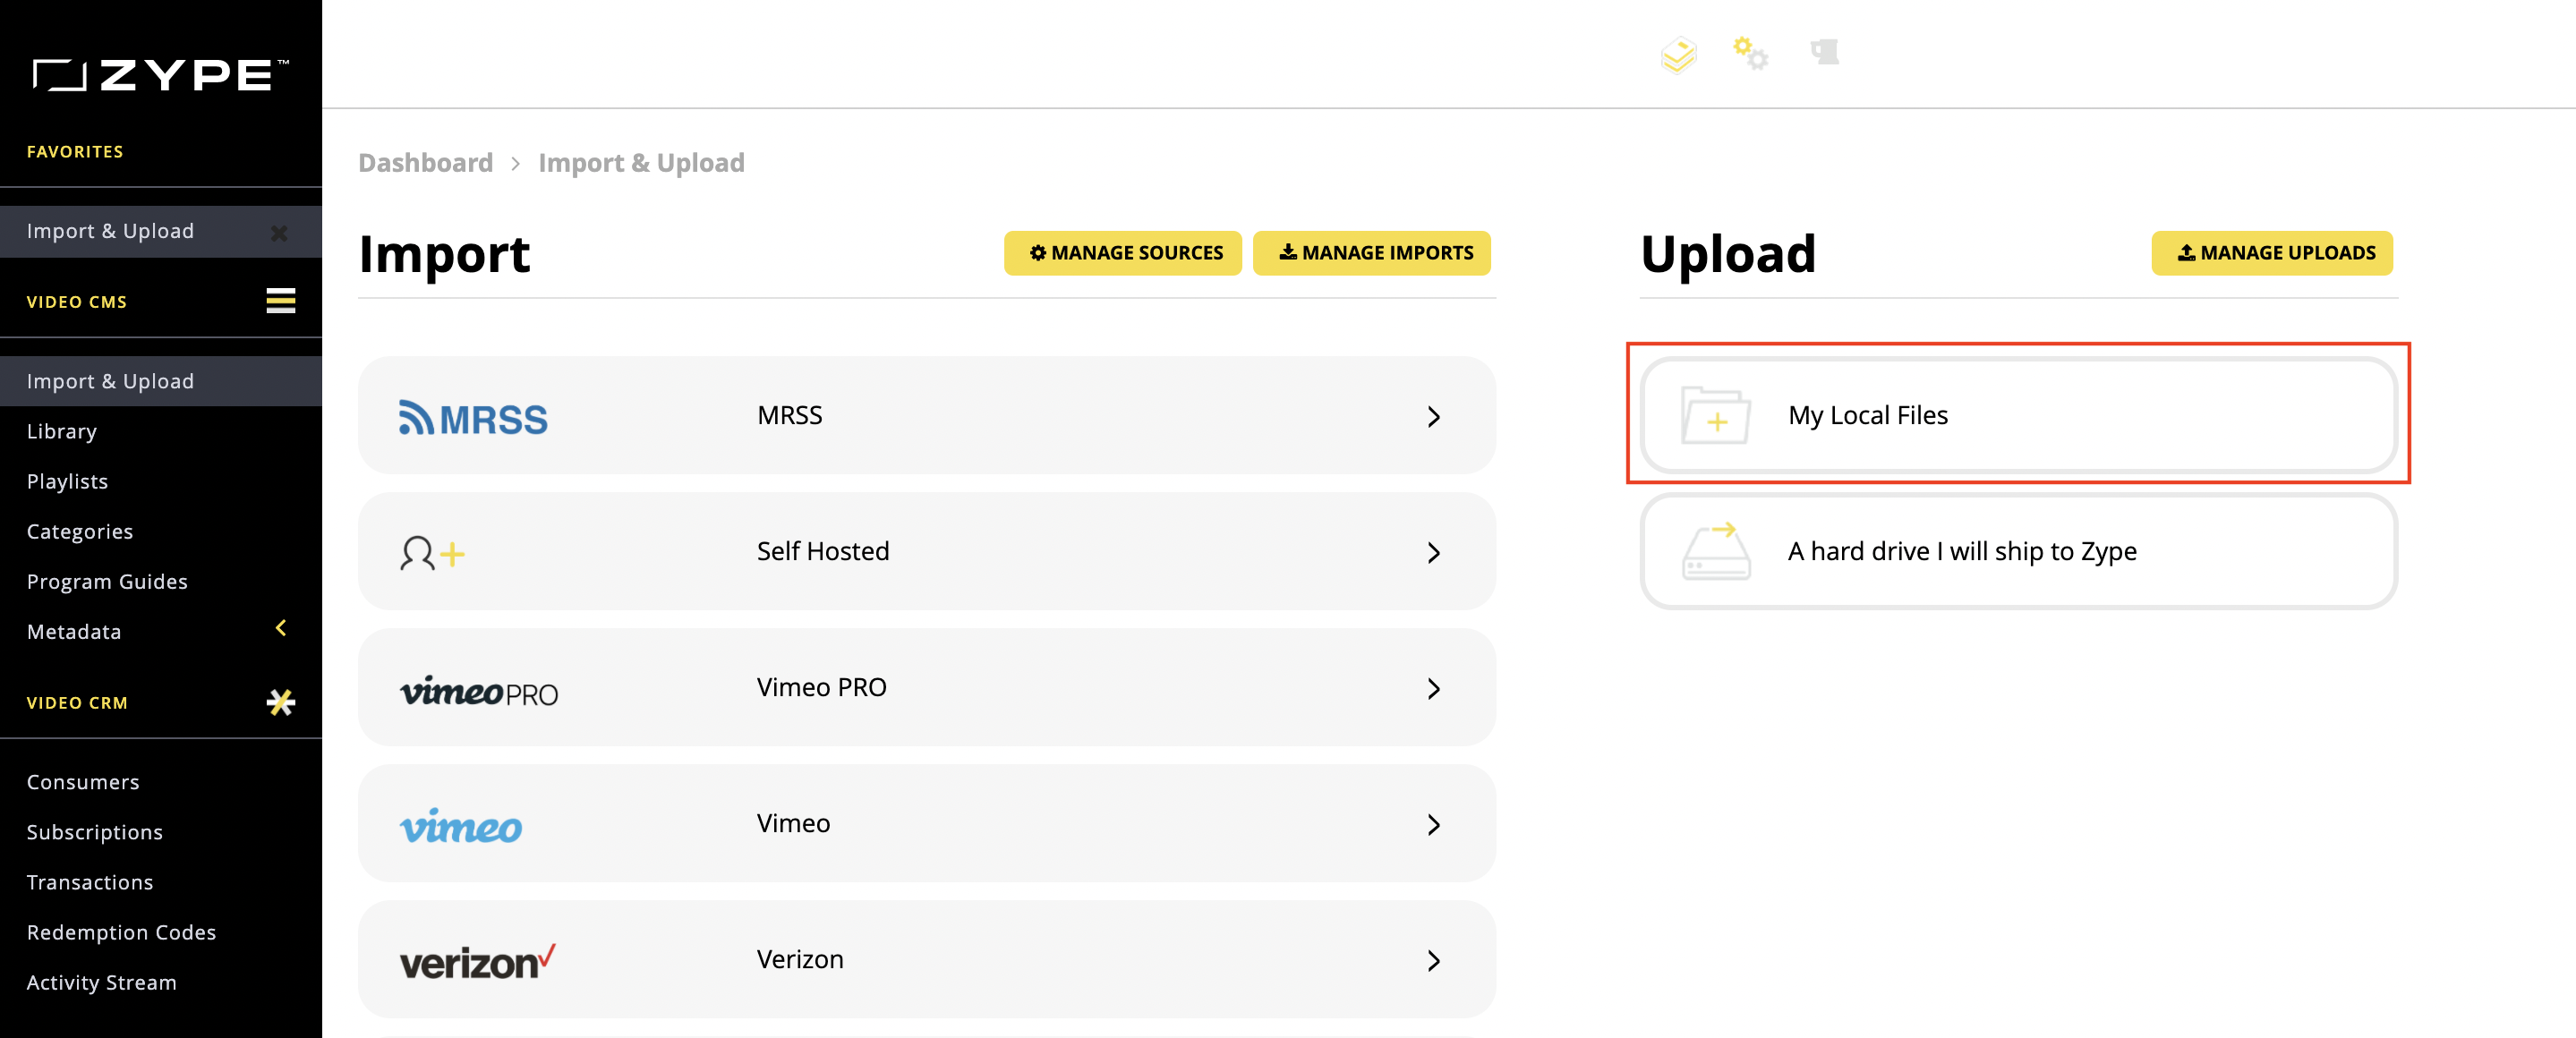Click the Zype logo

coord(160,74)
